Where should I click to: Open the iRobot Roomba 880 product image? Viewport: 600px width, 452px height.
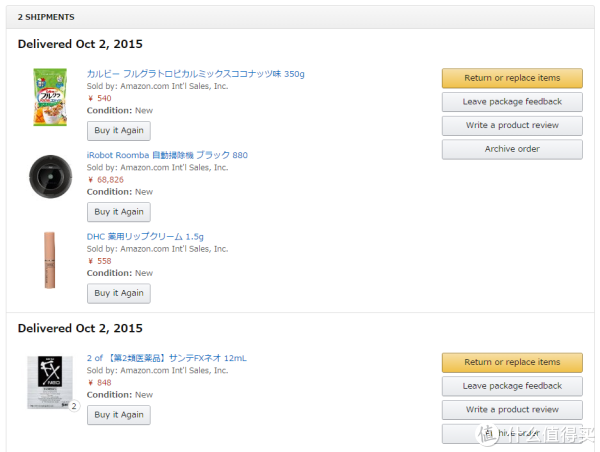tap(51, 176)
